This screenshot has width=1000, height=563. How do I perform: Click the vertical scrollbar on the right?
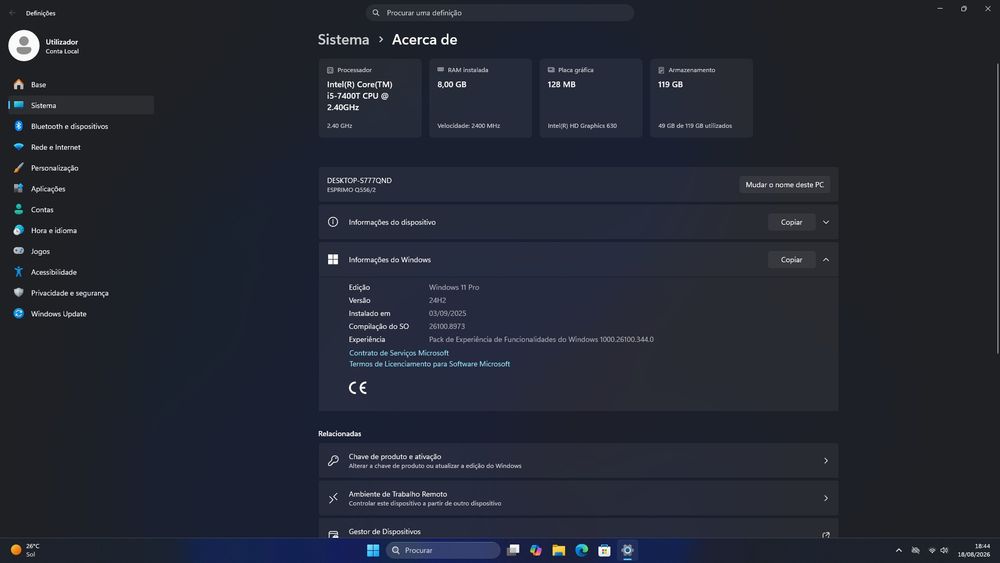point(997,207)
